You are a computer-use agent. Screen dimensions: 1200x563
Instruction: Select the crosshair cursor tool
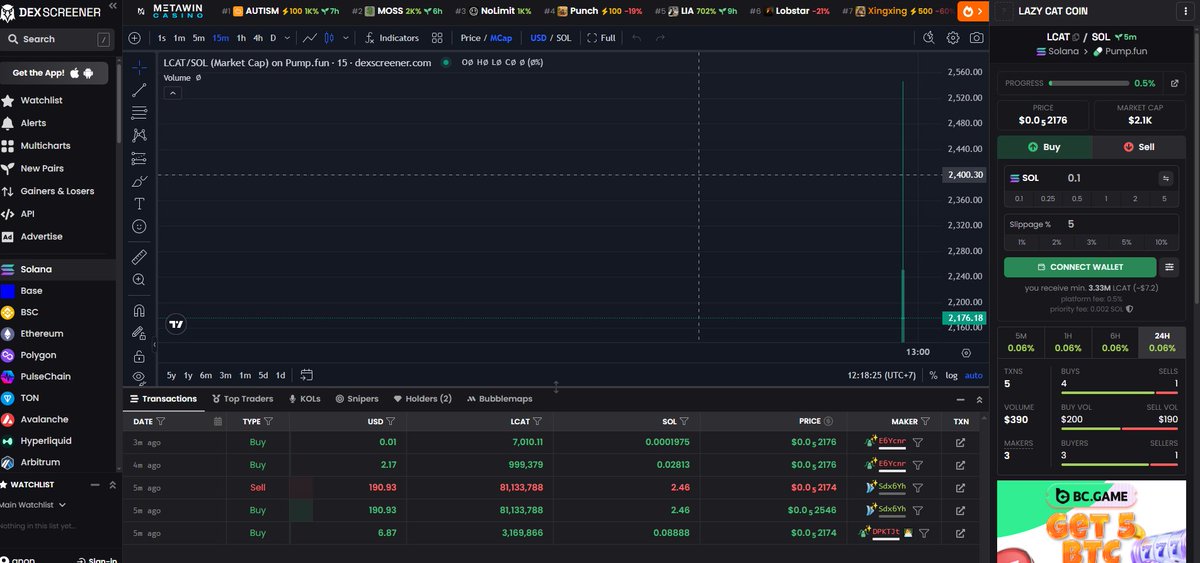(x=139, y=66)
